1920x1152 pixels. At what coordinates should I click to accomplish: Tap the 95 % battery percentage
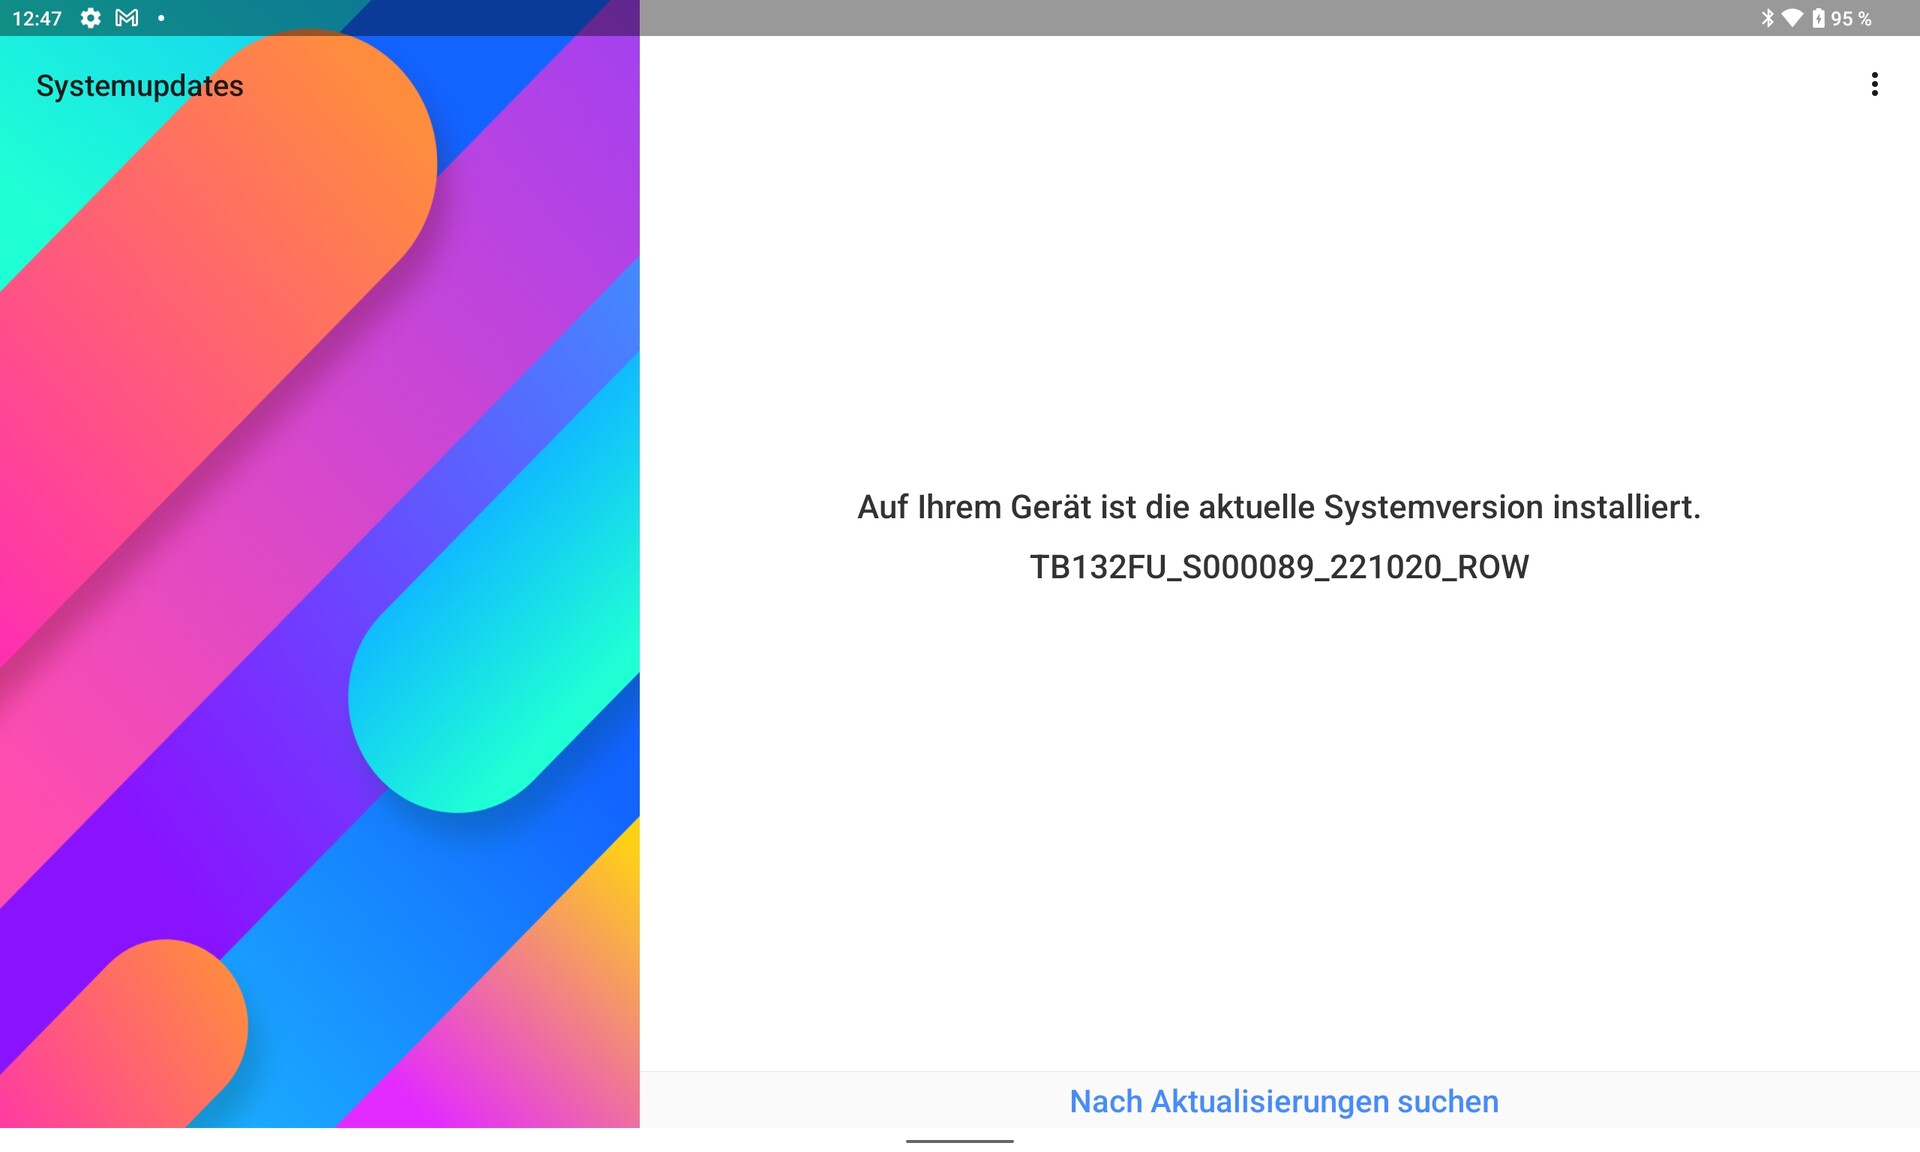click(x=1851, y=18)
